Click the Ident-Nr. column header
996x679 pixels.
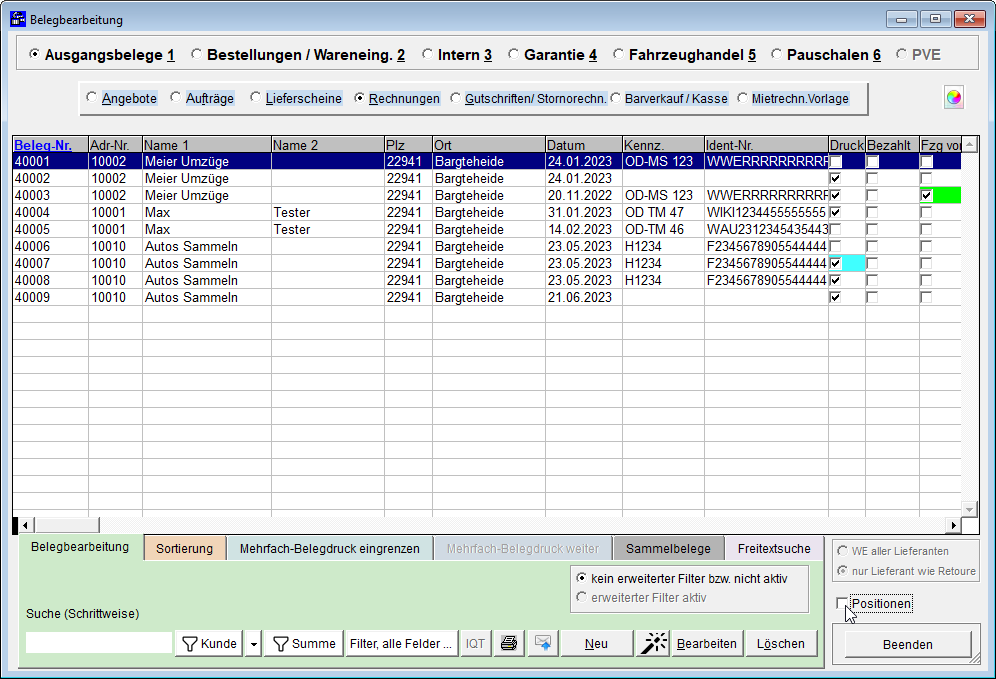click(766, 145)
